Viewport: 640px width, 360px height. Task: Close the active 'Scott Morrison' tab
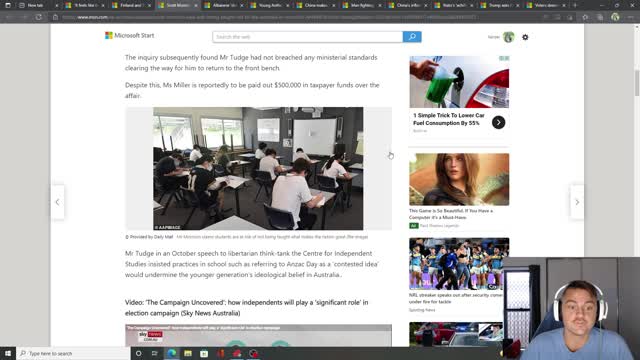pos(196,5)
